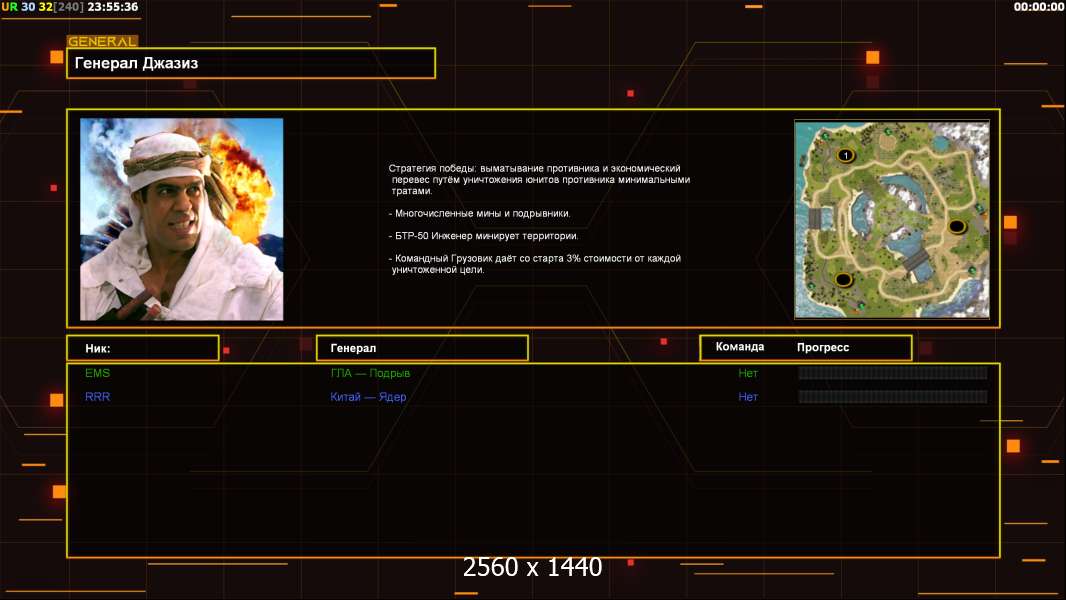Click 'Китай — Ядер' general entry
Screen dimensions: 1066x600
click(368, 397)
